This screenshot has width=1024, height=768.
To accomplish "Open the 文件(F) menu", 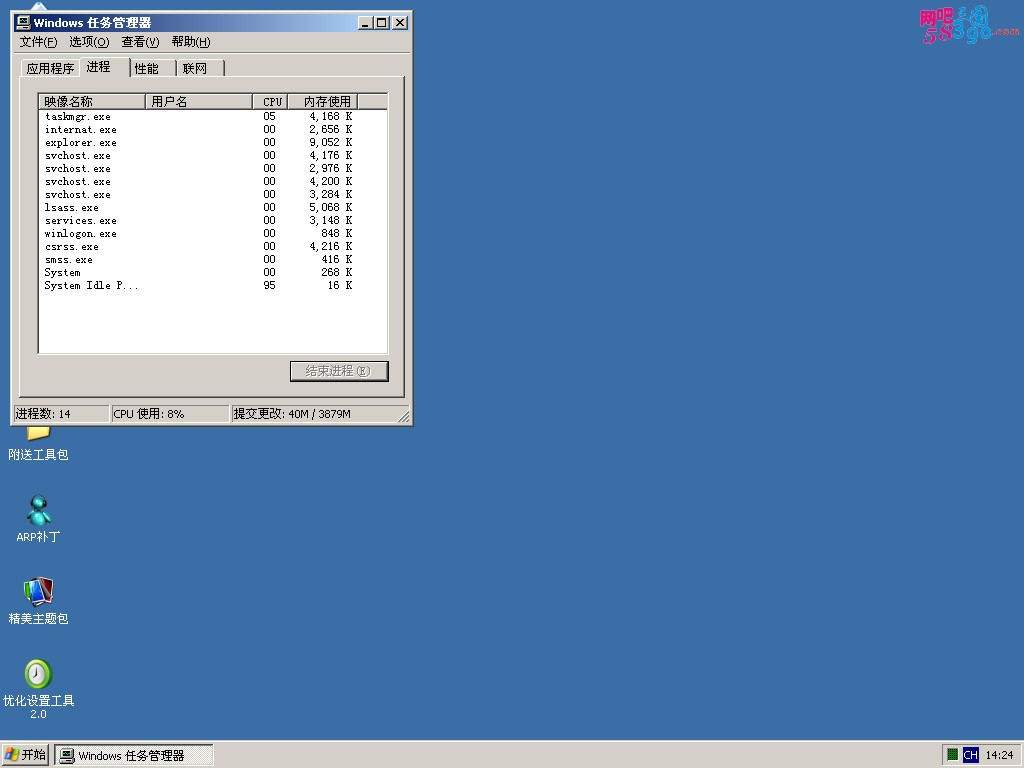I will click(x=38, y=42).
